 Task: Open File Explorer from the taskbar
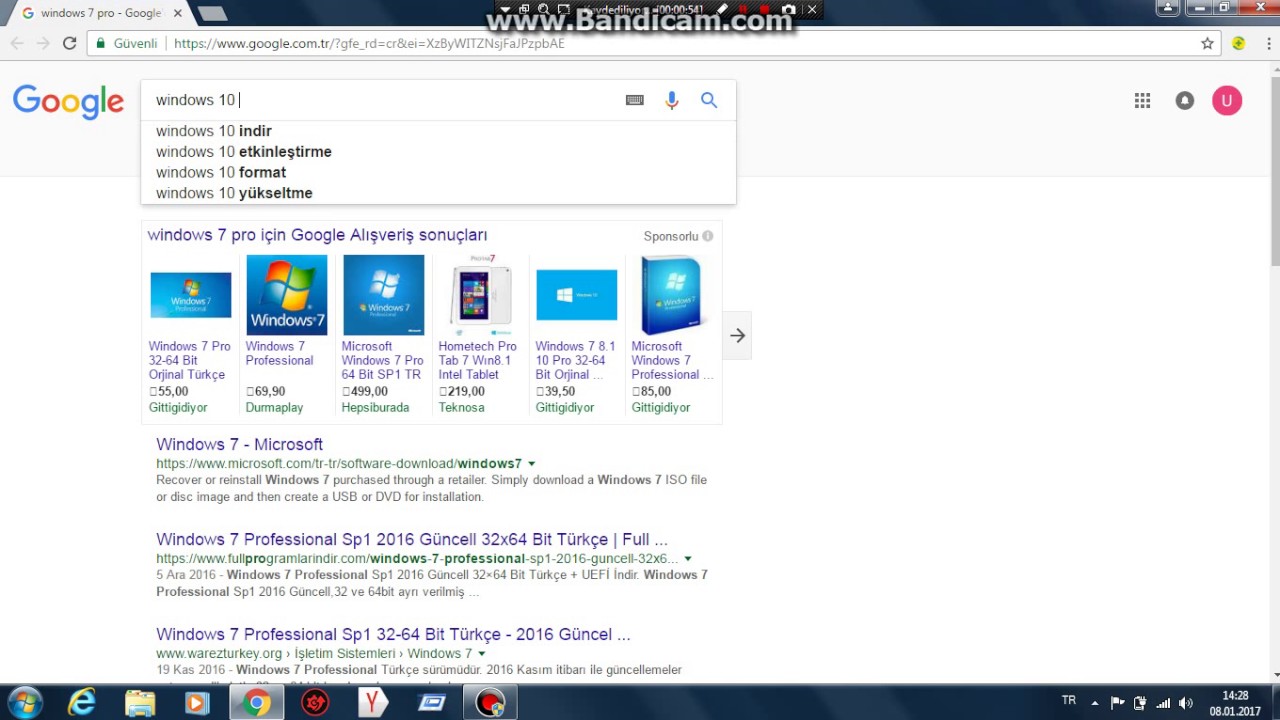tap(140, 703)
